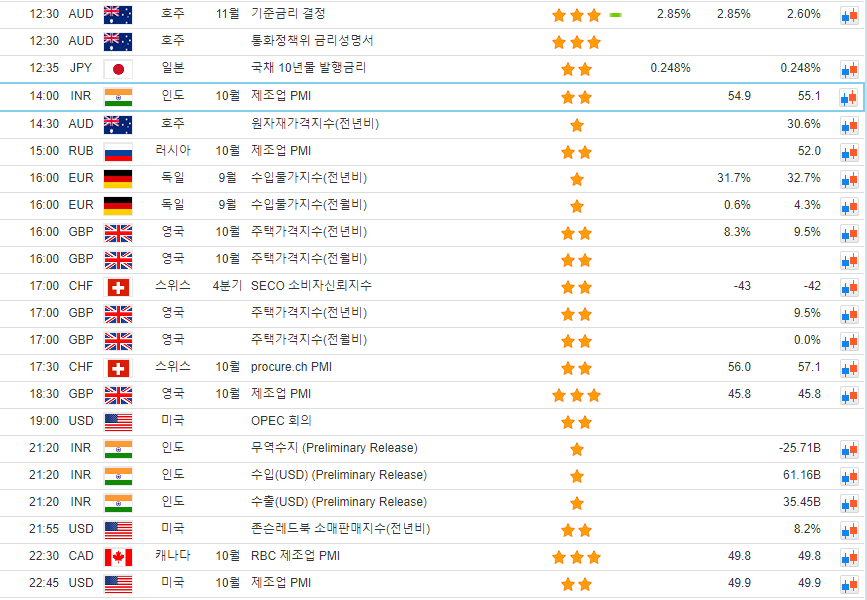Open chart icon for 인도 제조업 PMI row
The image size is (867, 600).
pos(849,97)
